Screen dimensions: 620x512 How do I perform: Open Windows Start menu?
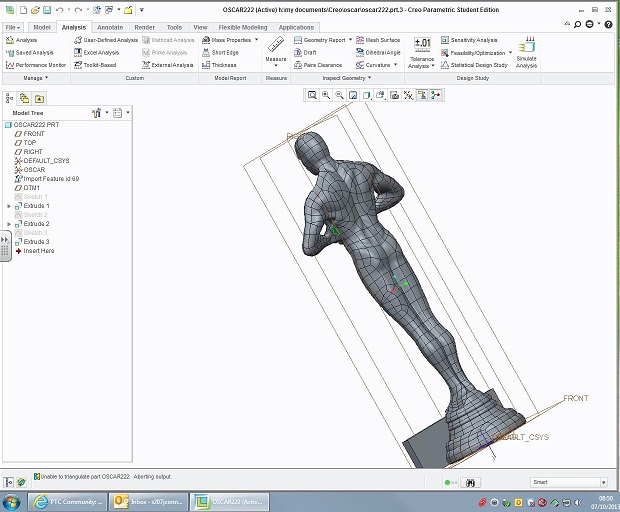(x=11, y=503)
